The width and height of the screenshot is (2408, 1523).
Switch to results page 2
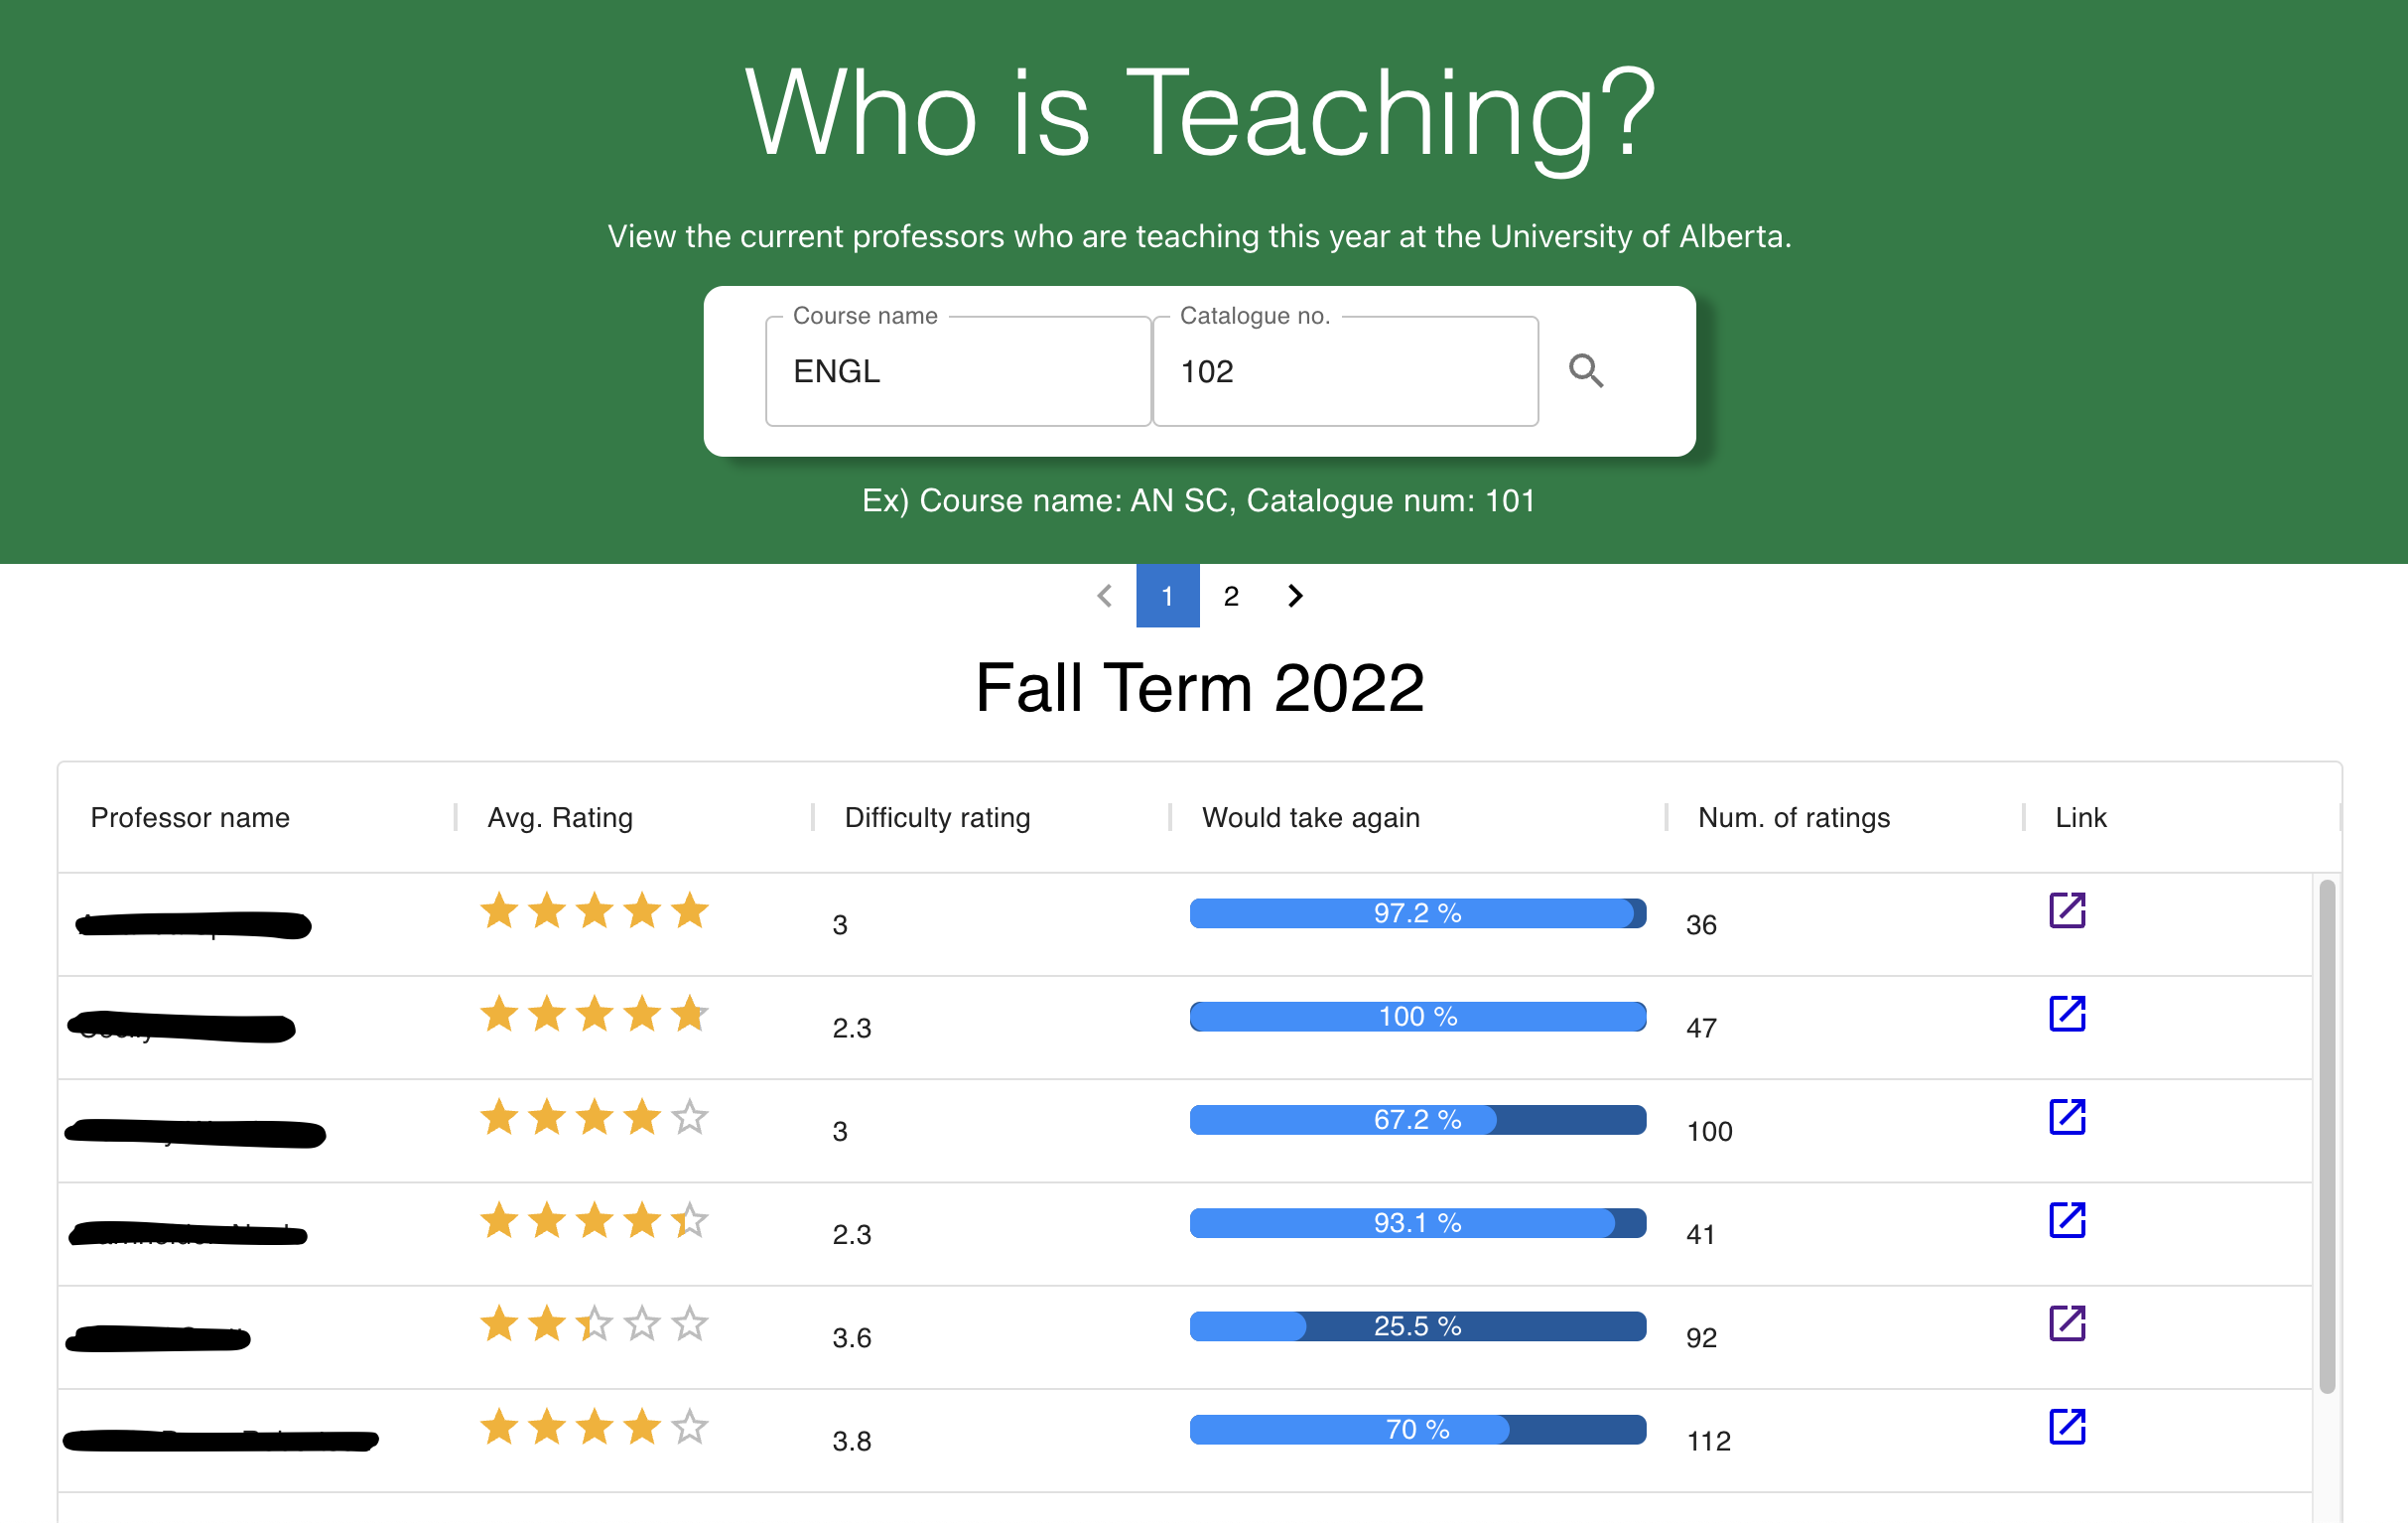[x=1231, y=596]
